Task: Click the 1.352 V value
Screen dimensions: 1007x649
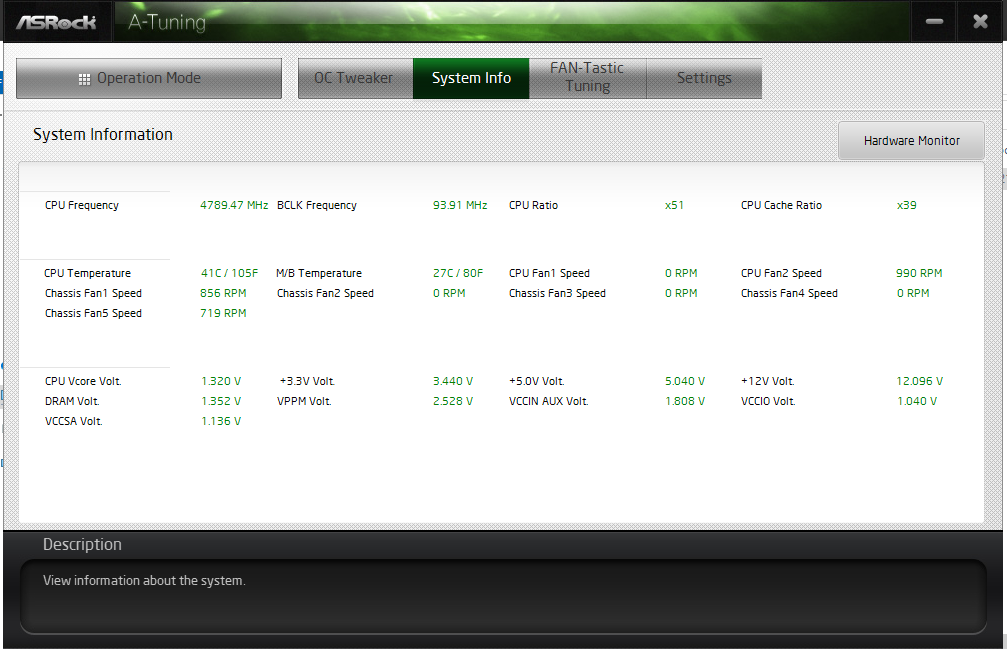Action: [x=221, y=401]
